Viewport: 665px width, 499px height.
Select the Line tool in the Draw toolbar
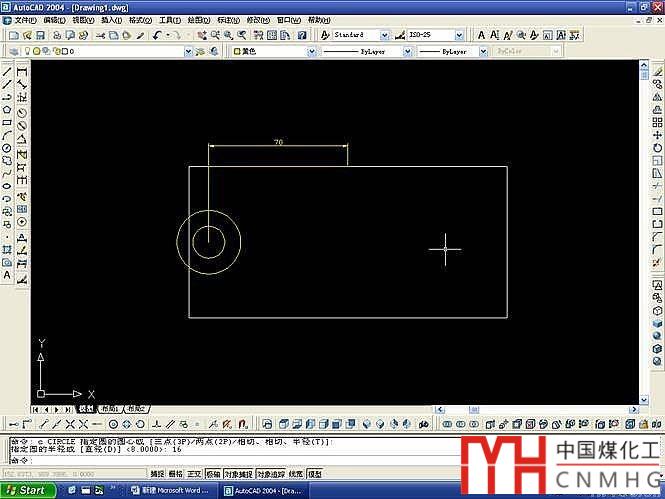pos(7,72)
